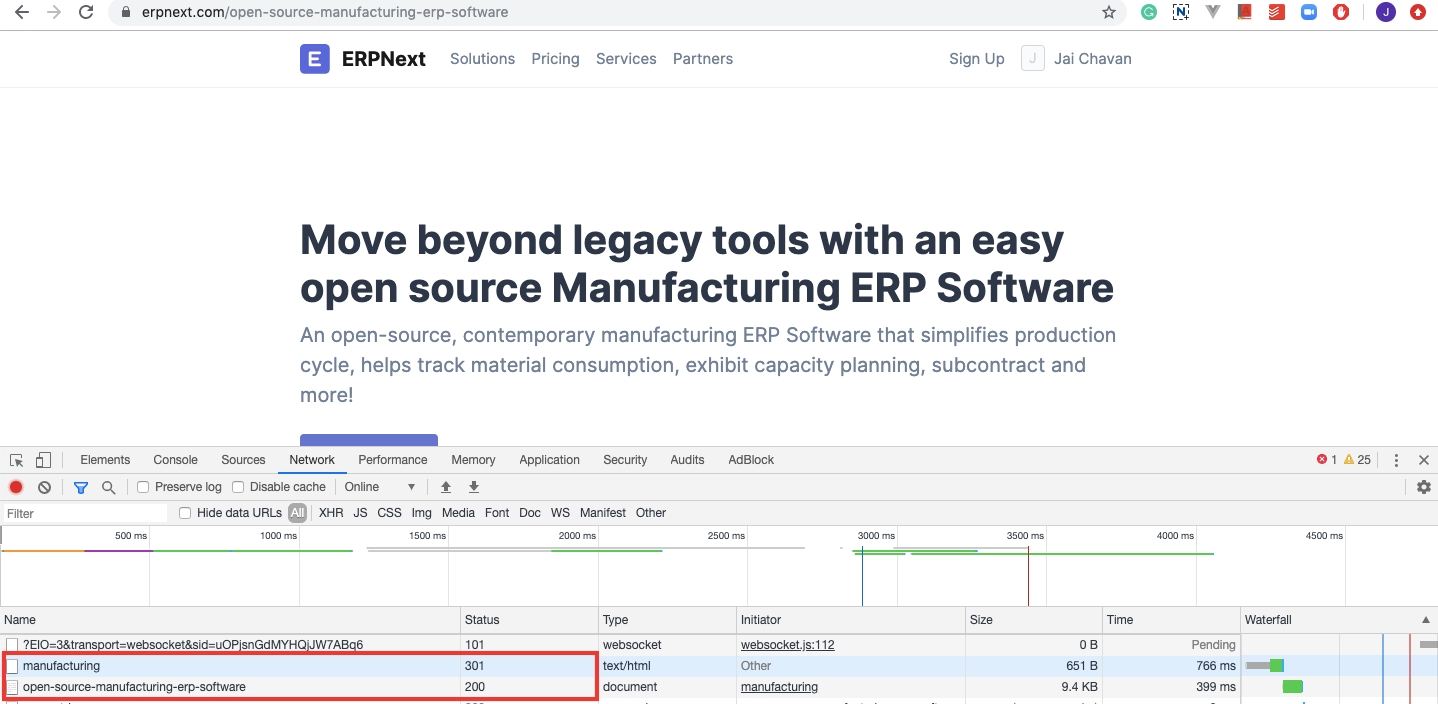Image resolution: width=1438 pixels, height=704 pixels.
Task: Open network search with magnifier icon
Action: pos(108,487)
